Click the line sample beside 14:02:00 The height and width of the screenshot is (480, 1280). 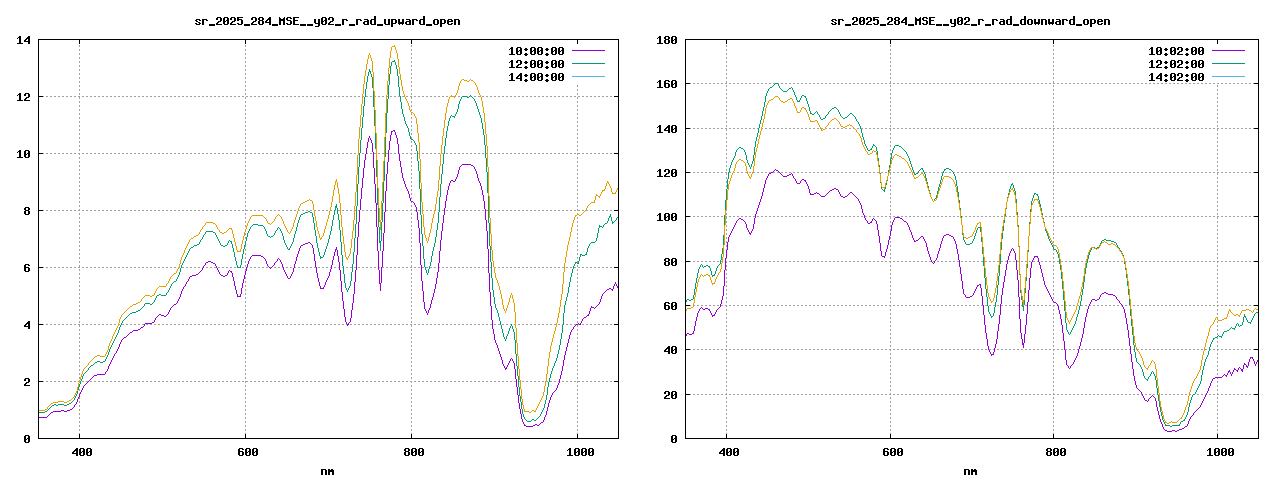point(1230,77)
